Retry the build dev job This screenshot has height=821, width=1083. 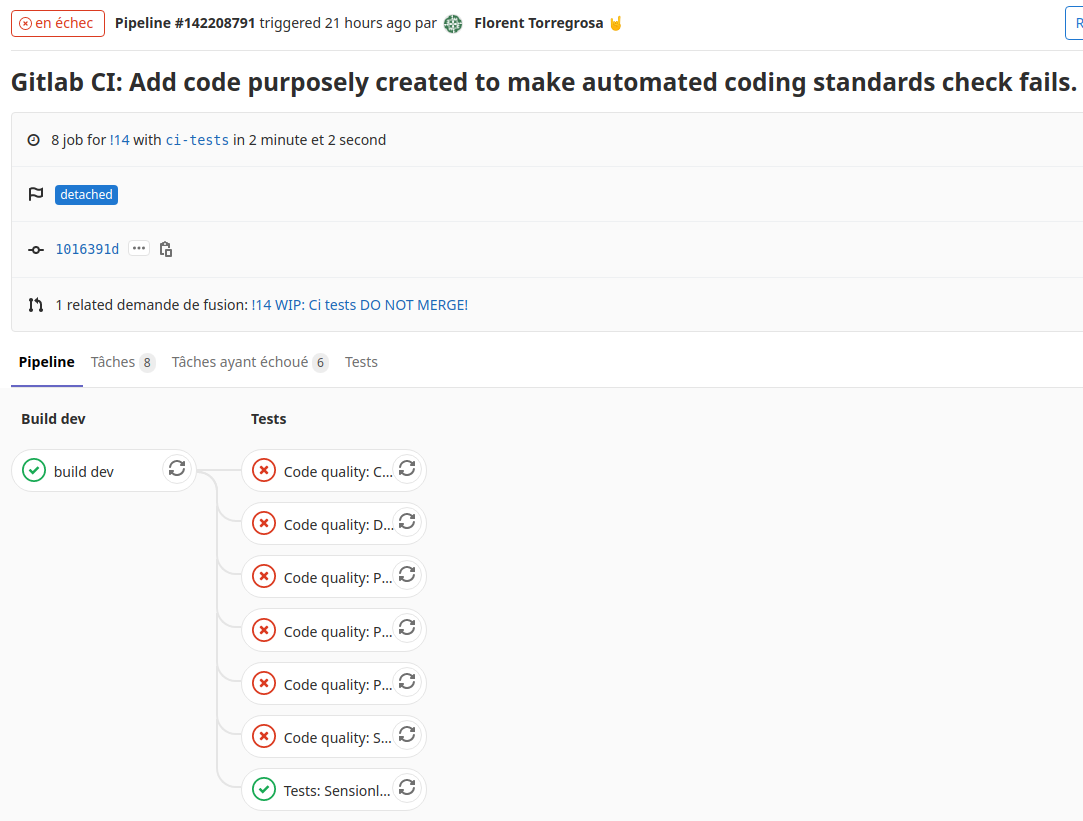pos(177,470)
